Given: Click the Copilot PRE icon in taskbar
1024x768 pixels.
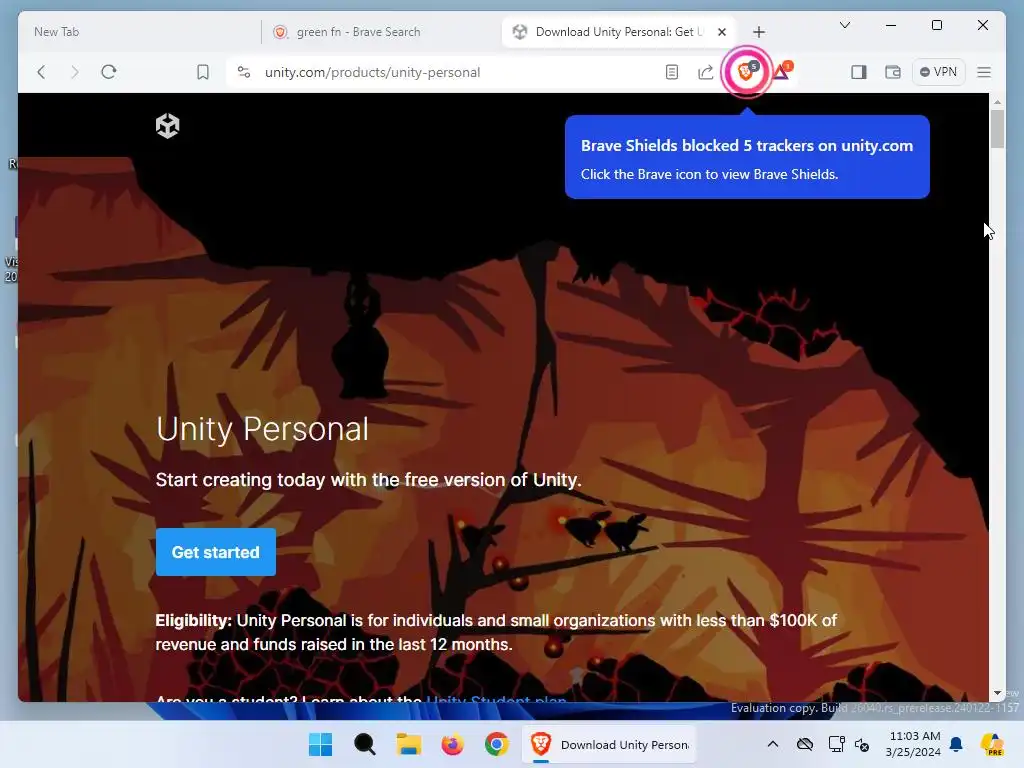Looking at the screenshot, I should [x=992, y=744].
